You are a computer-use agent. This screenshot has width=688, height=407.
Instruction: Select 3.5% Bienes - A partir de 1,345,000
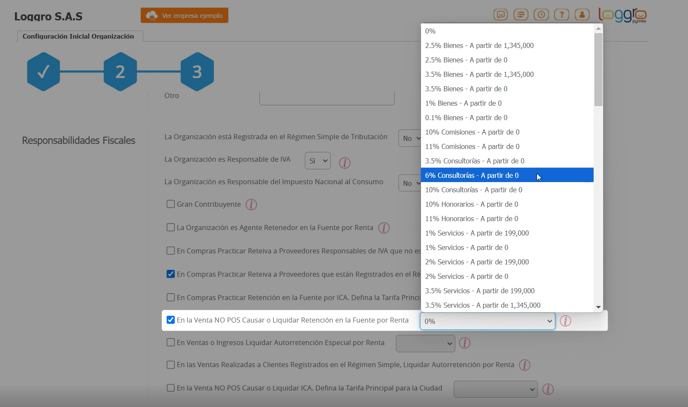click(x=507, y=75)
